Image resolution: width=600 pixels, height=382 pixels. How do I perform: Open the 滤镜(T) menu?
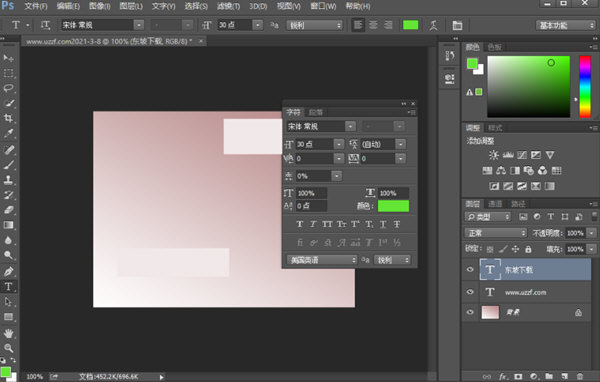[x=228, y=7]
